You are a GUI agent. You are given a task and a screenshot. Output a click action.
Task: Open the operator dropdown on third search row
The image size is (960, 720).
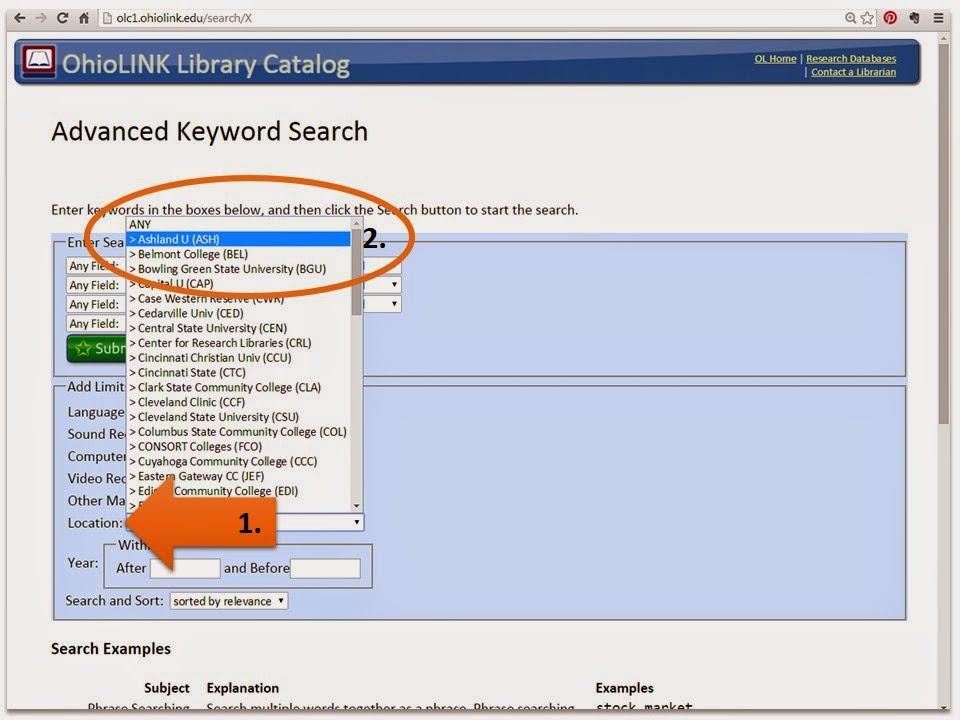pyautogui.click(x=383, y=304)
